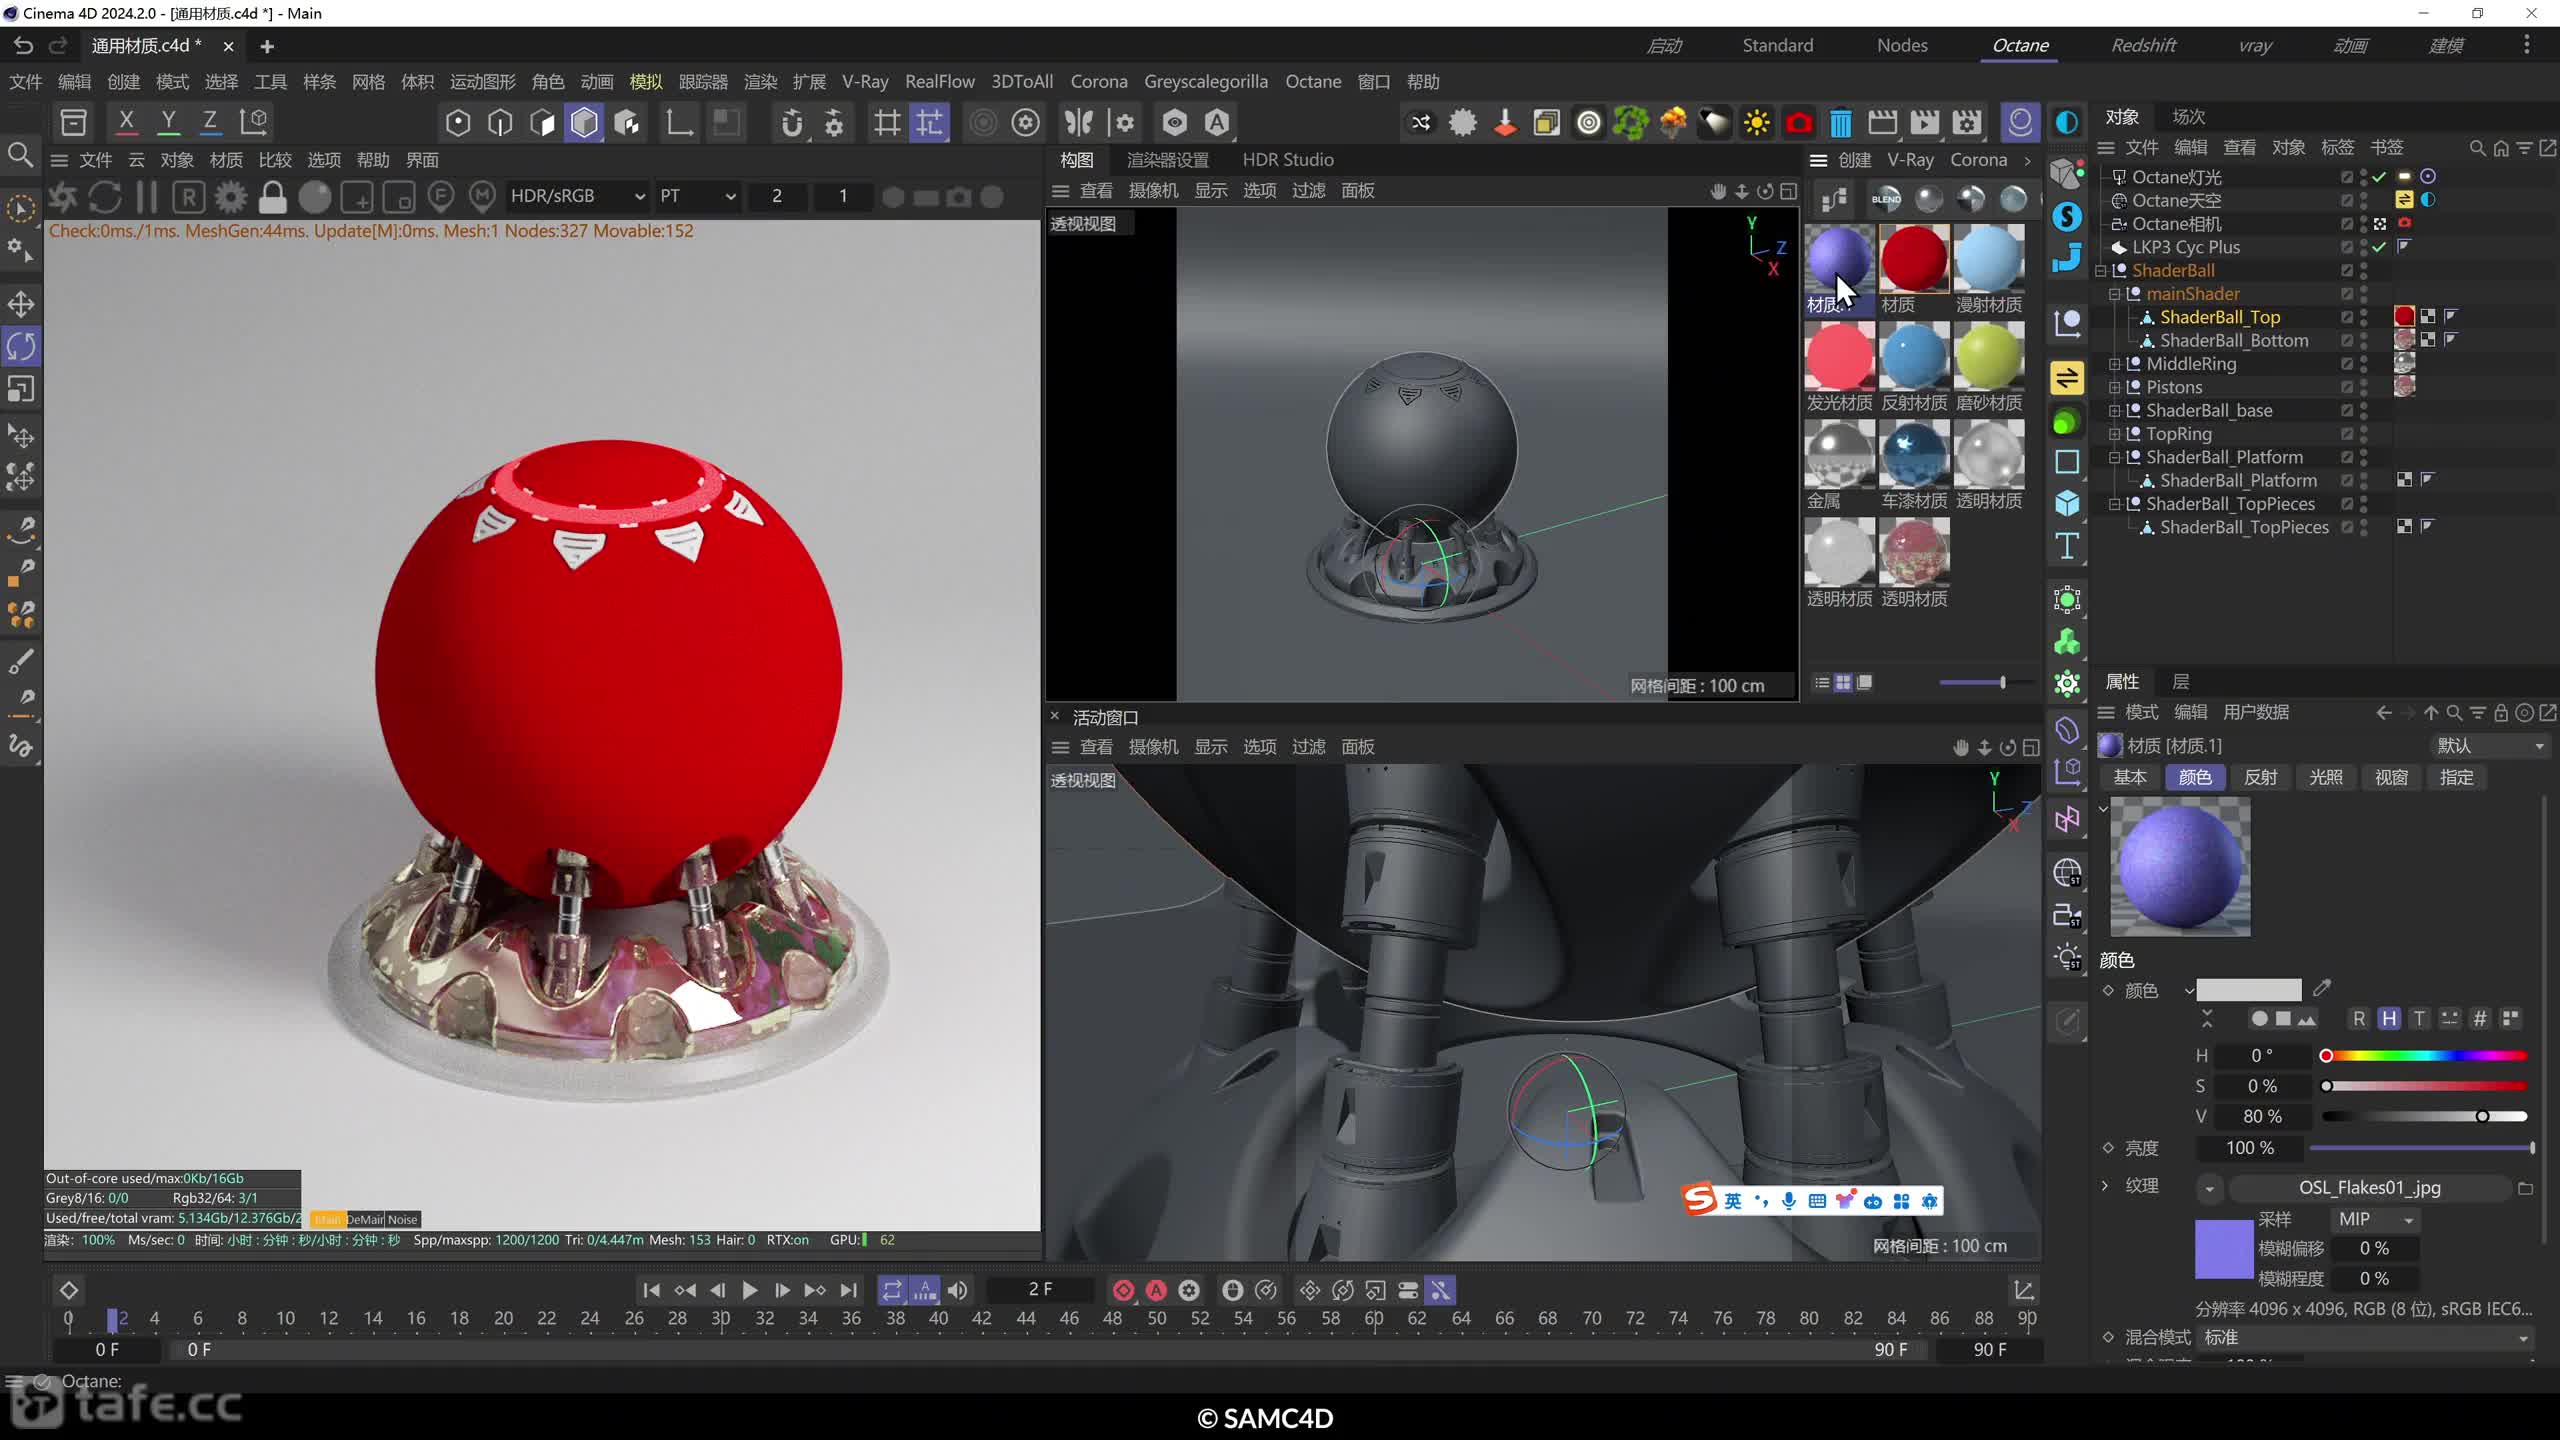Open the 光照 material tab
Screen dimensions: 2560x1440
(x=2325, y=777)
